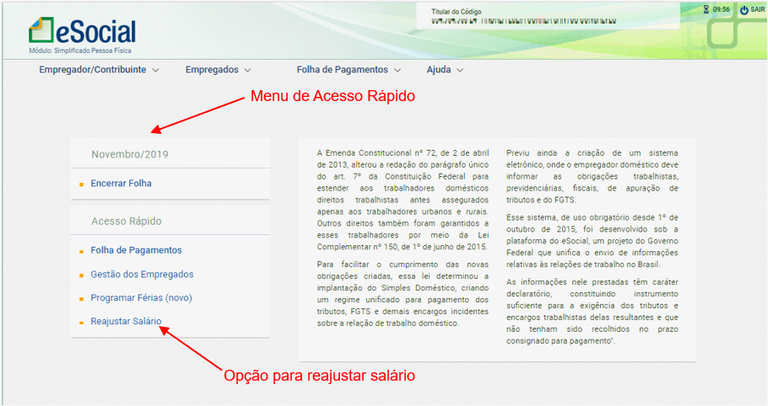Open the Folha de Pagamentos top menu
768x406 pixels.
342,70
